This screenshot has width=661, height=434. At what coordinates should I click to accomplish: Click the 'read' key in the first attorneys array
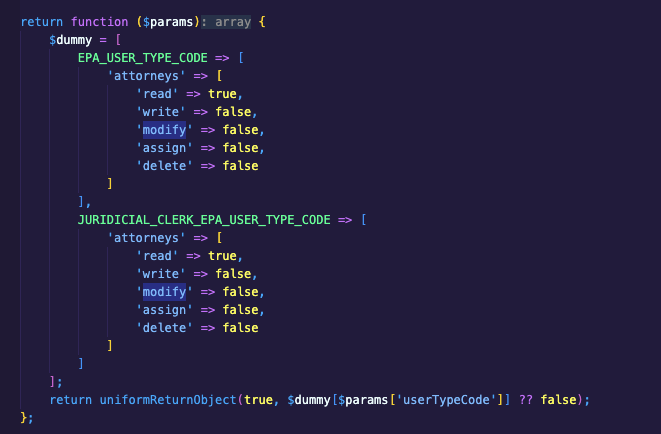click(157, 93)
